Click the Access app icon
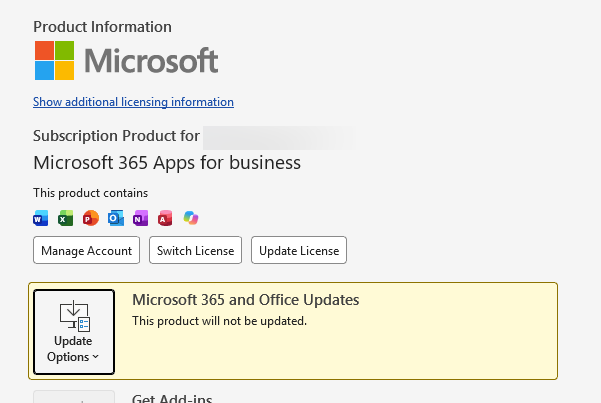This screenshot has height=403, width=601. (165, 219)
